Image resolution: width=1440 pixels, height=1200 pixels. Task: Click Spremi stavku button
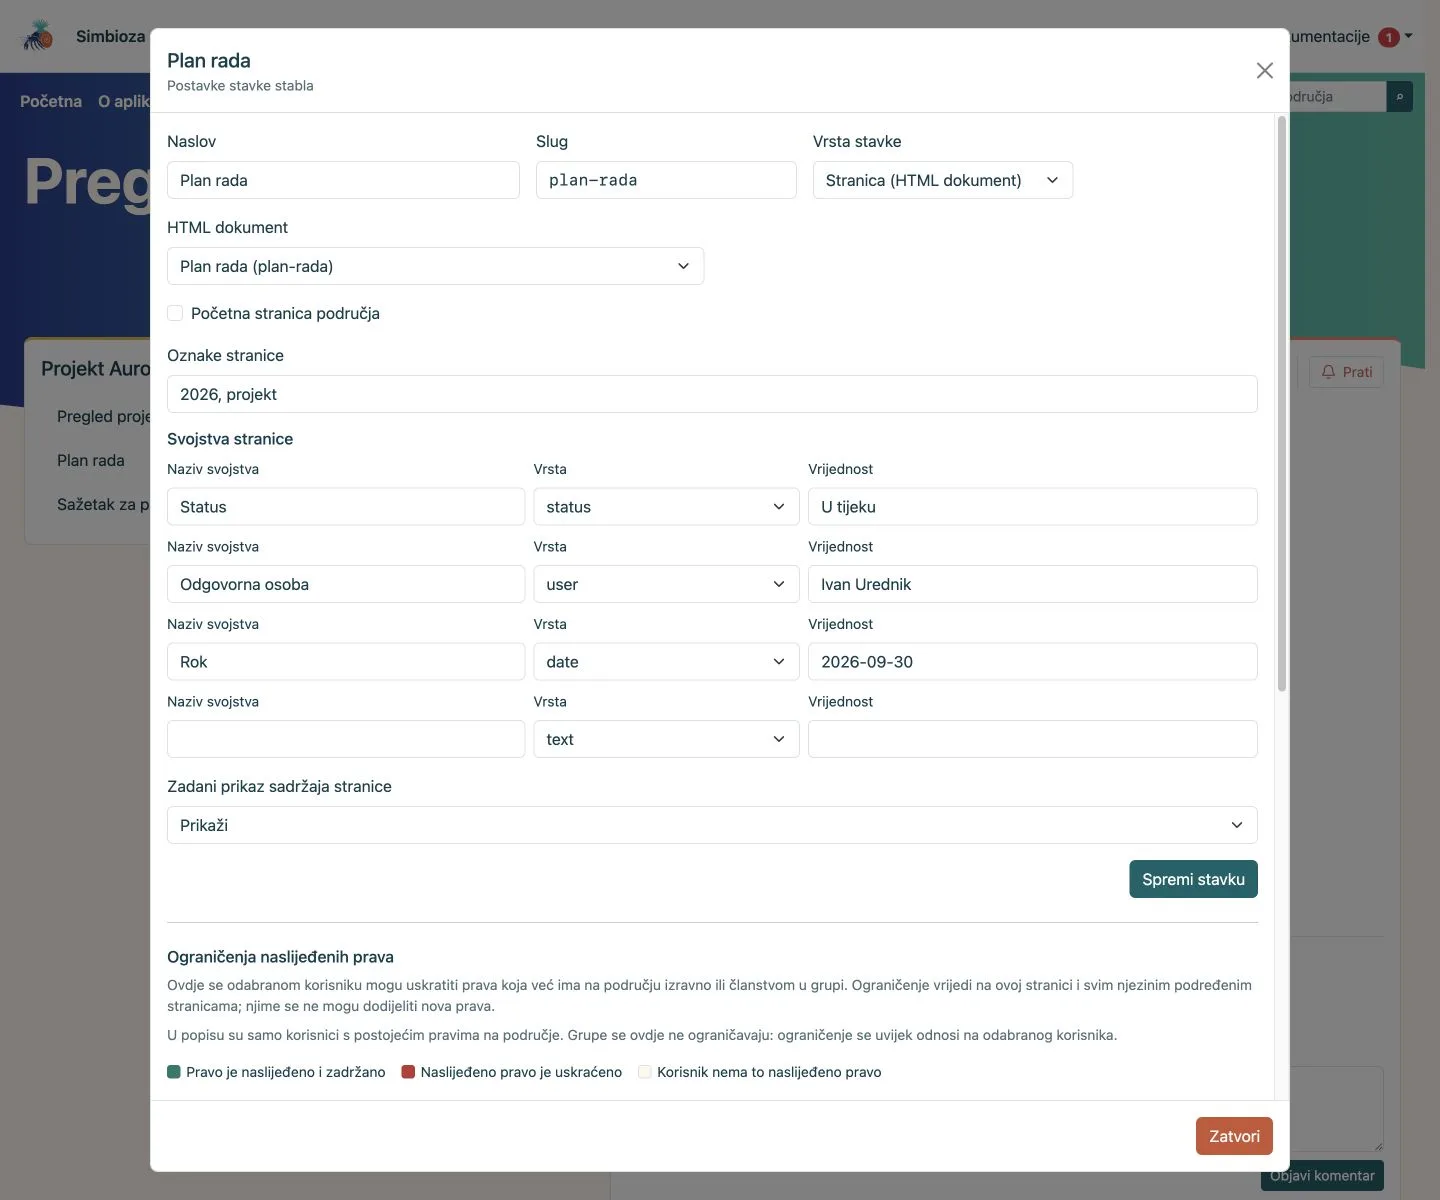(x=1193, y=879)
